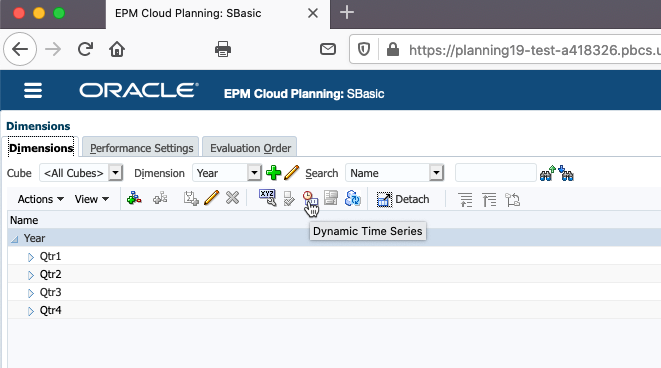Collapse the Year root node
This screenshot has width=661, height=368.
click(x=15, y=239)
